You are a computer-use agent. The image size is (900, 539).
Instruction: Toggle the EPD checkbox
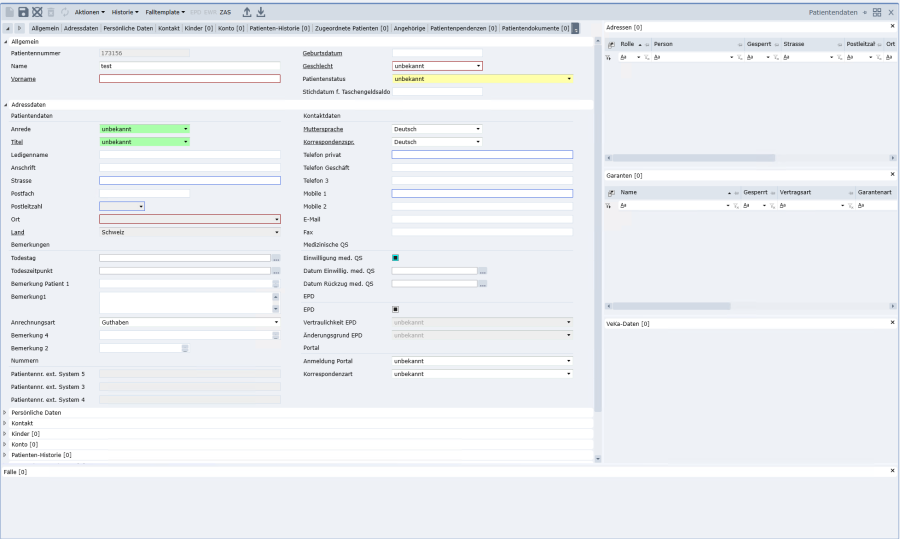pyautogui.click(x=396, y=309)
